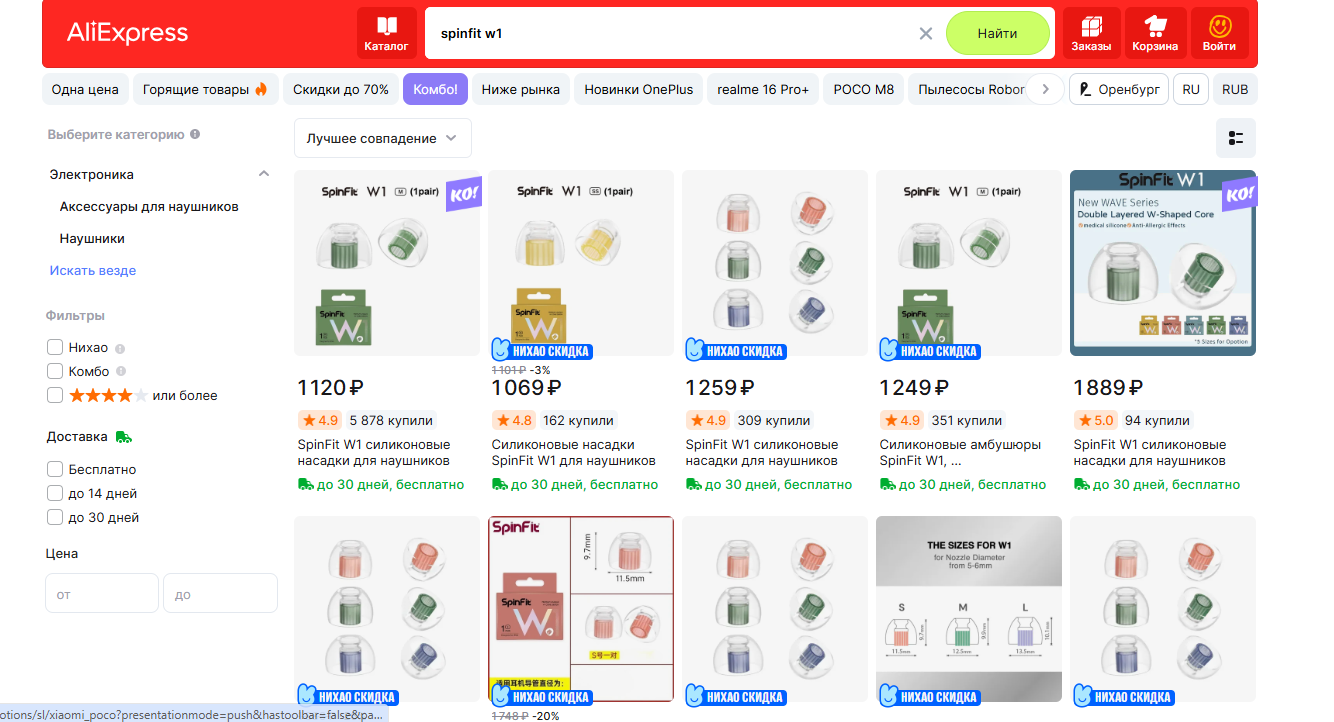Tick the Комбо filter checkbox
This screenshot has width=1334, height=722.
click(55, 371)
